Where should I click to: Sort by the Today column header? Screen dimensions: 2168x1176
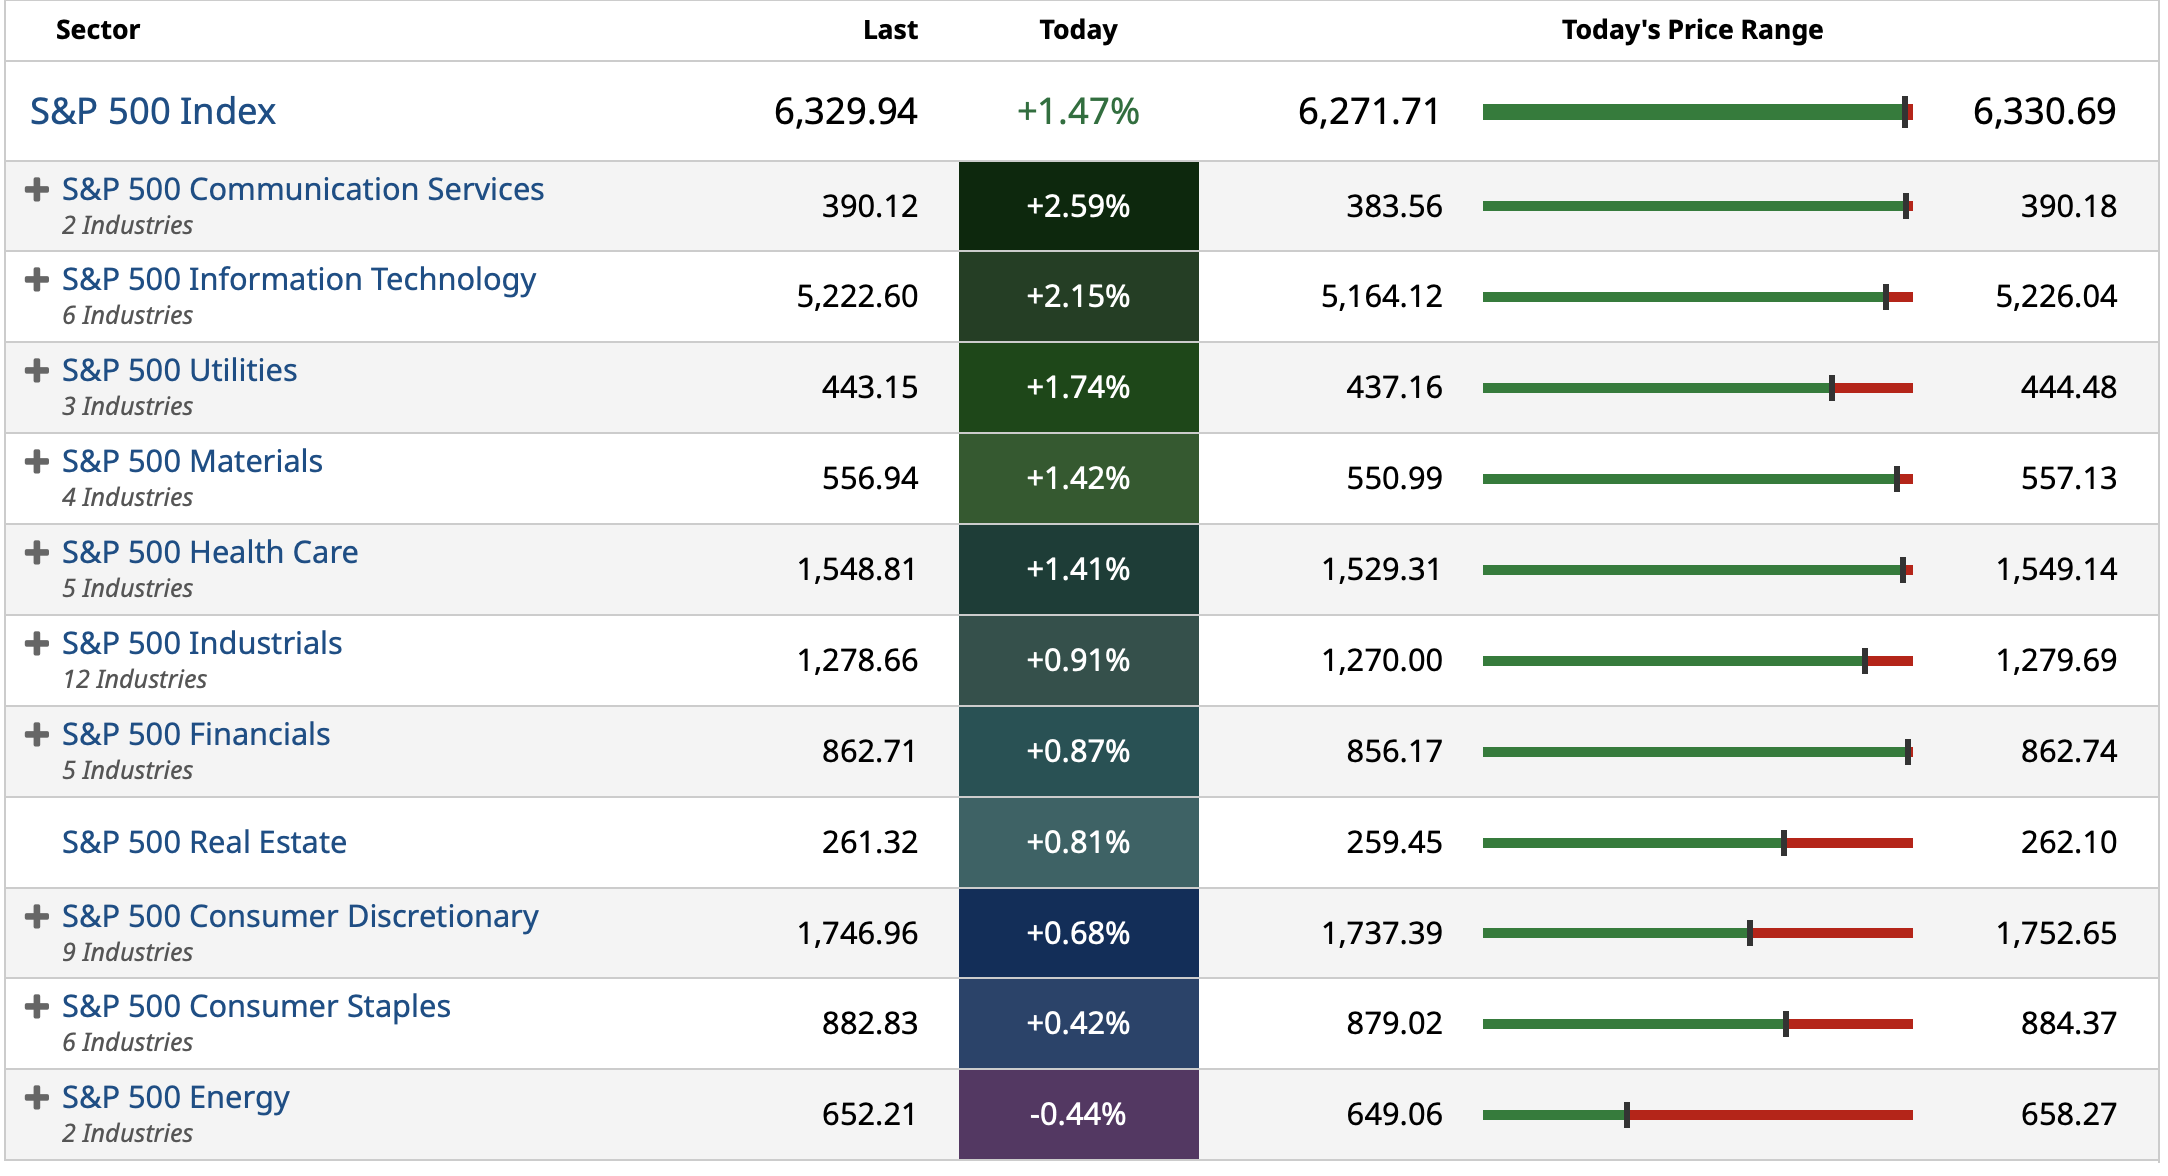(x=1078, y=30)
